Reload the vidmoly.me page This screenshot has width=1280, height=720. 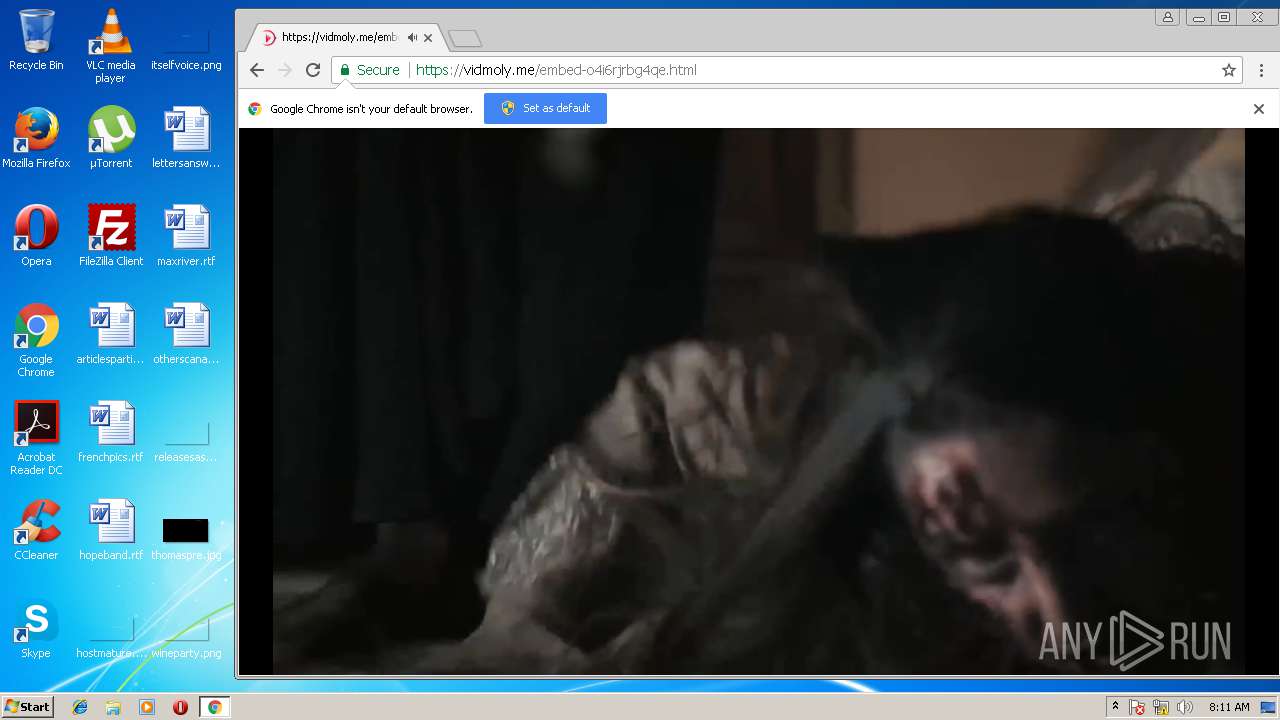313,70
